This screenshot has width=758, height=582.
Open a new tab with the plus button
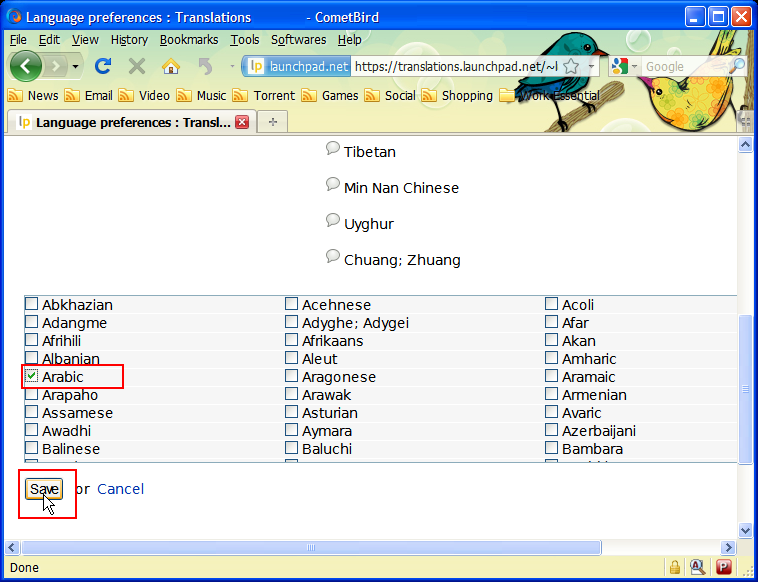click(272, 122)
